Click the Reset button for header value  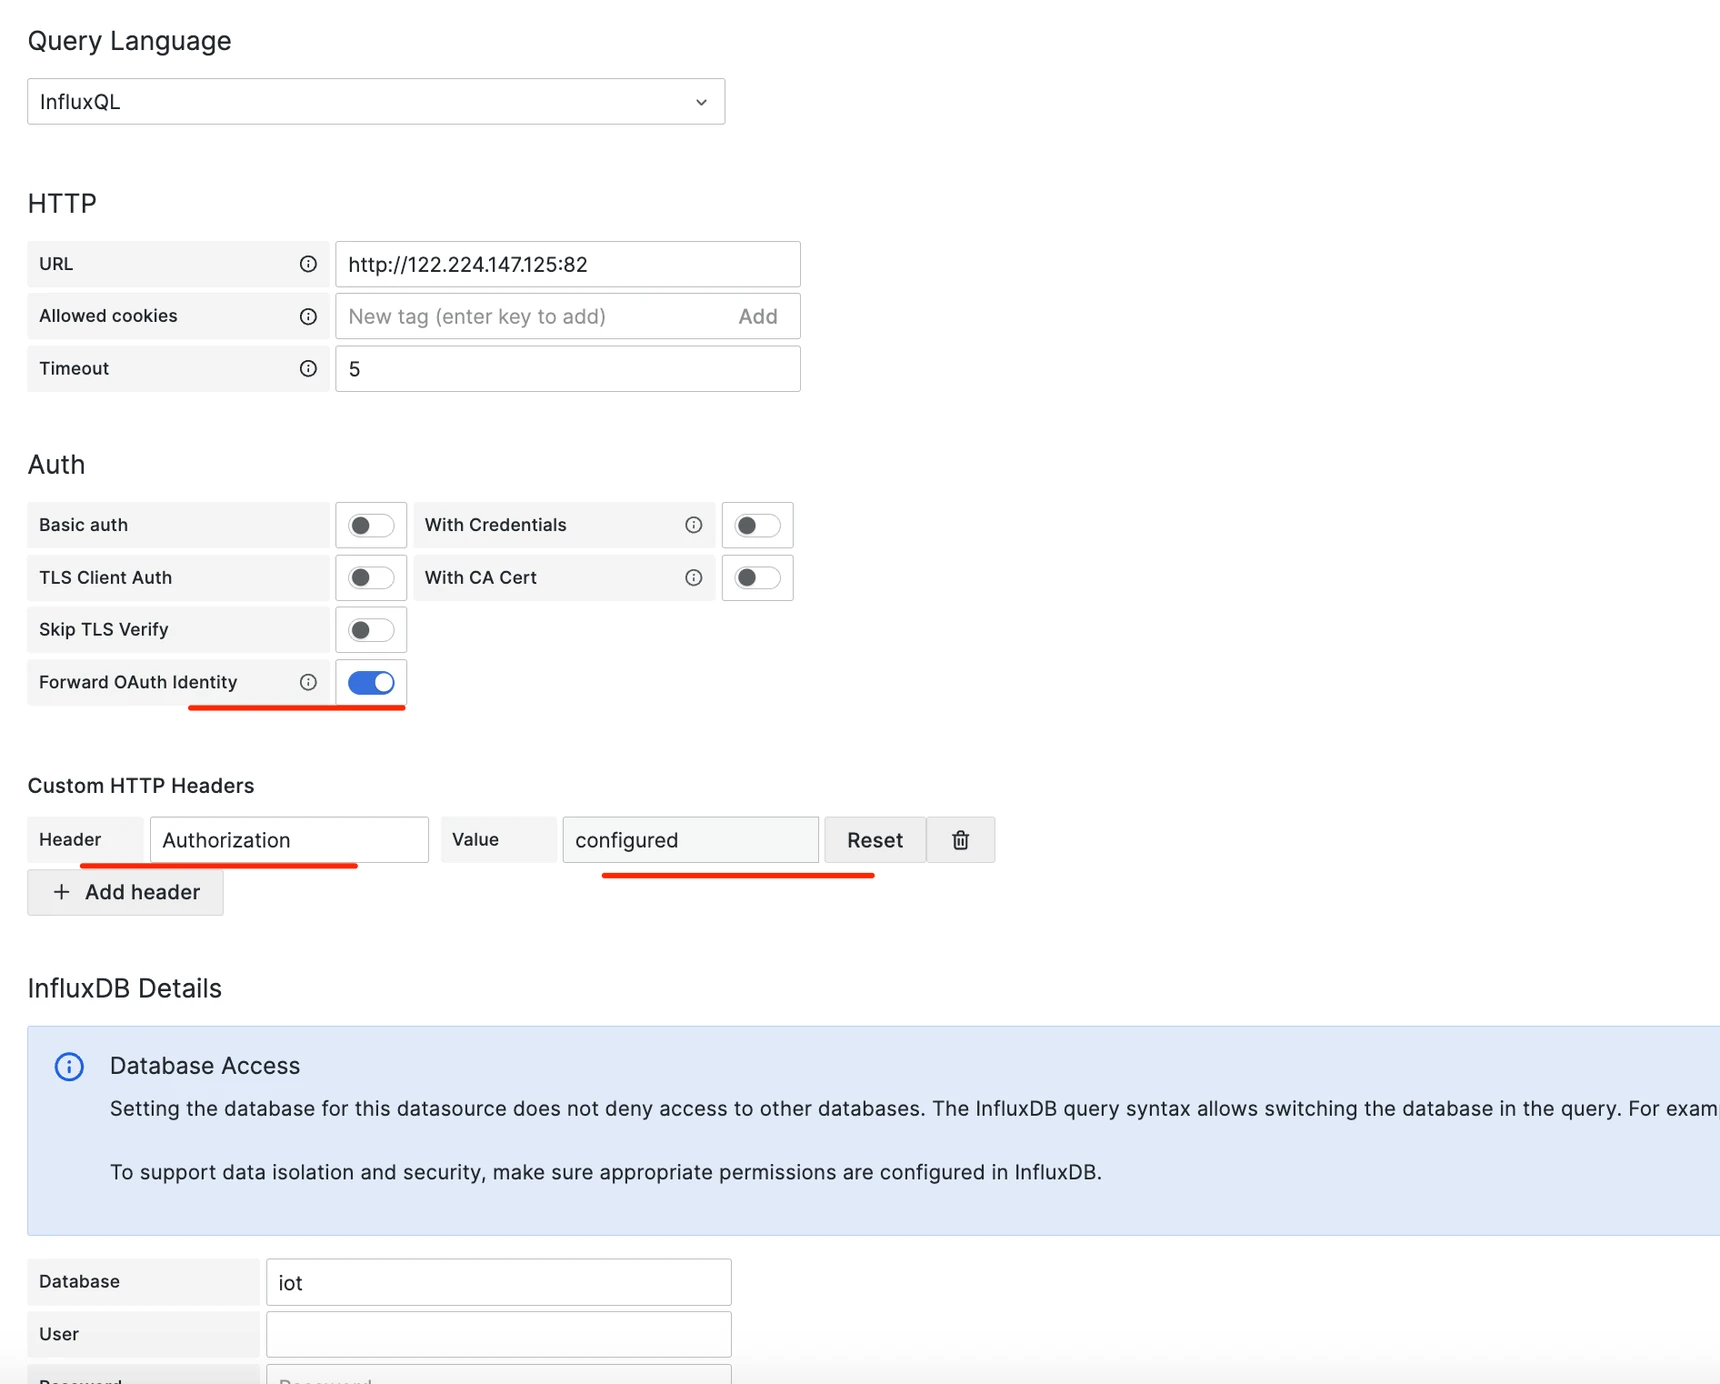pos(875,840)
